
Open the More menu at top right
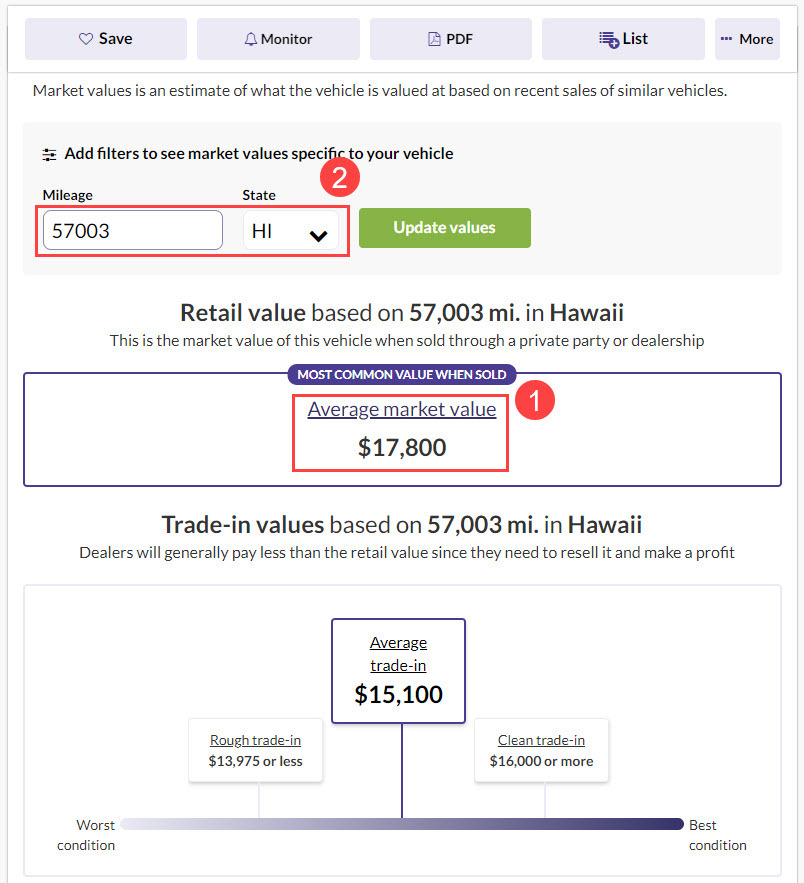[747, 39]
